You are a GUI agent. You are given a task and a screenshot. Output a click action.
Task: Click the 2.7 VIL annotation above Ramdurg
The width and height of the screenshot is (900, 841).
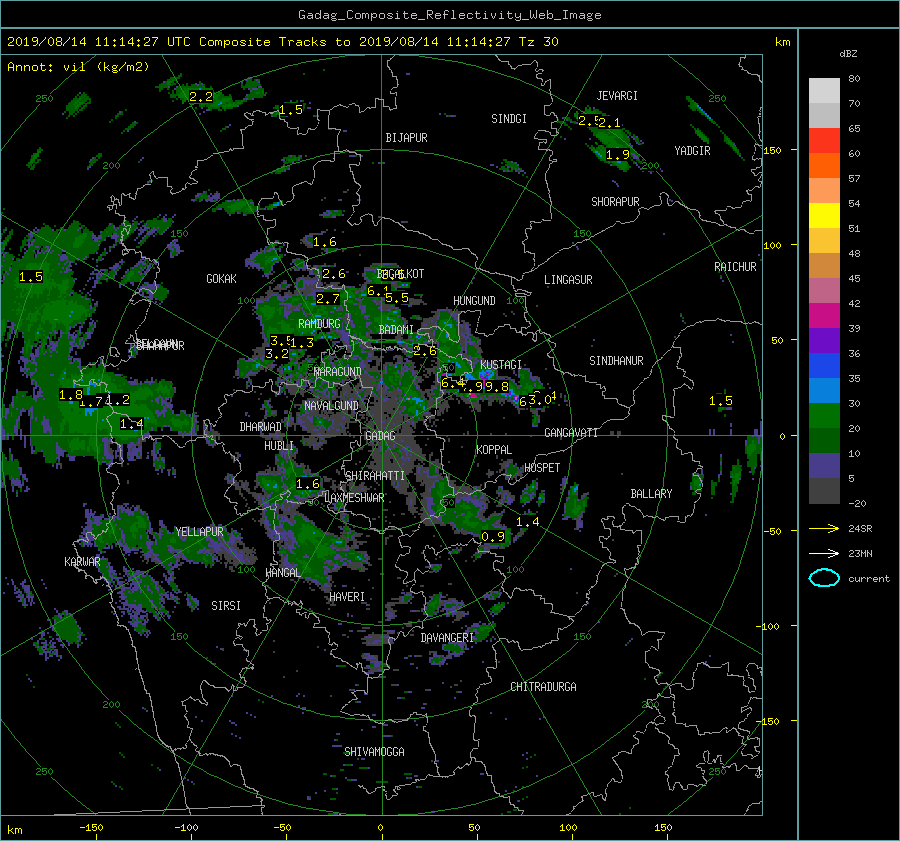(328, 299)
